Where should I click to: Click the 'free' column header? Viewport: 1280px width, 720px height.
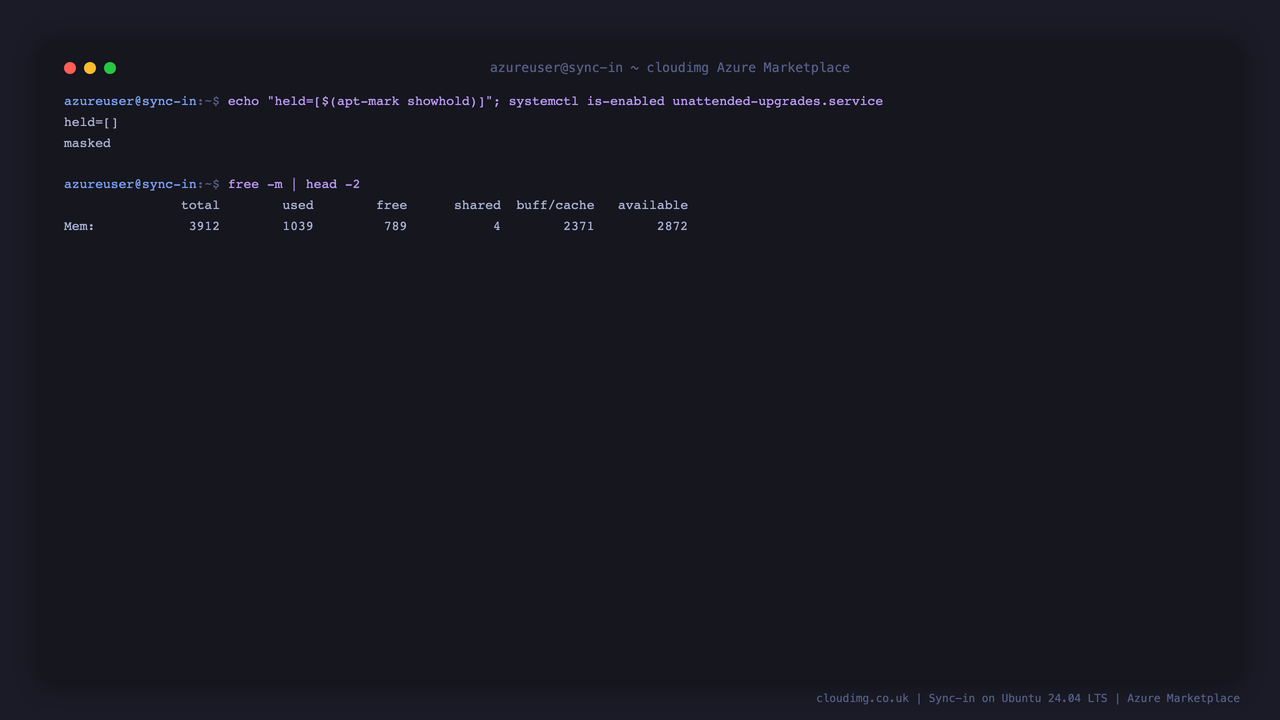point(392,205)
